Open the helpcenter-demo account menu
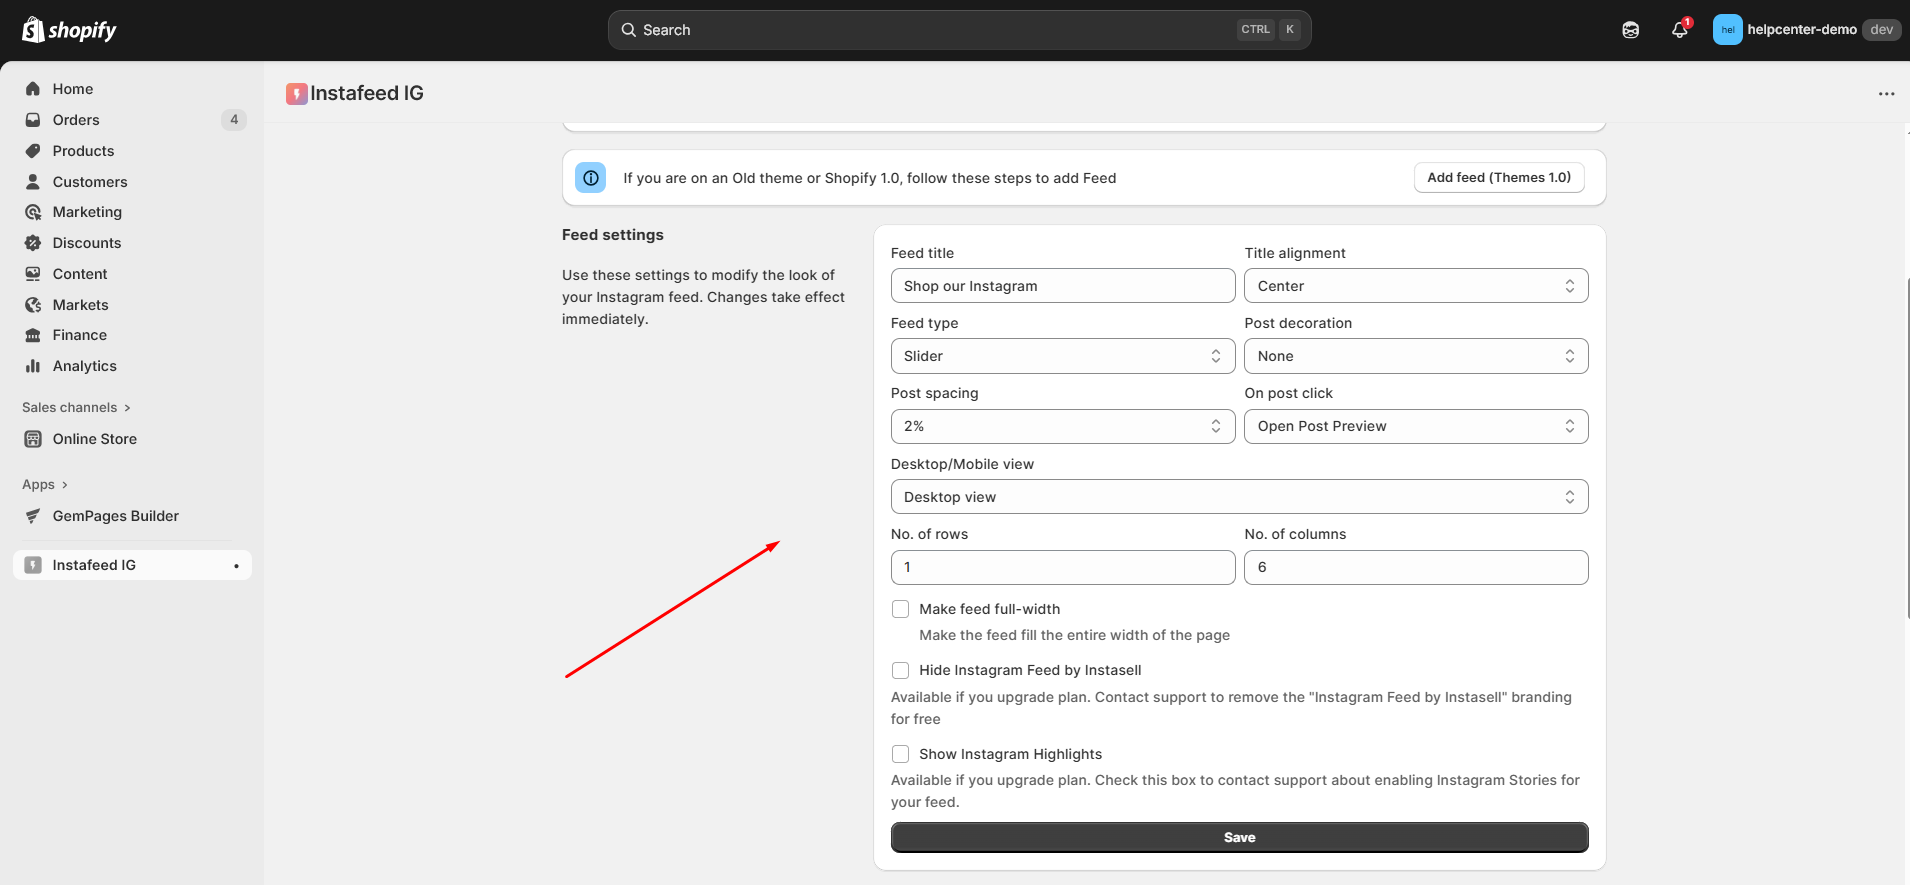This screenshot has height=885, width=1910. click(1806, 30)
